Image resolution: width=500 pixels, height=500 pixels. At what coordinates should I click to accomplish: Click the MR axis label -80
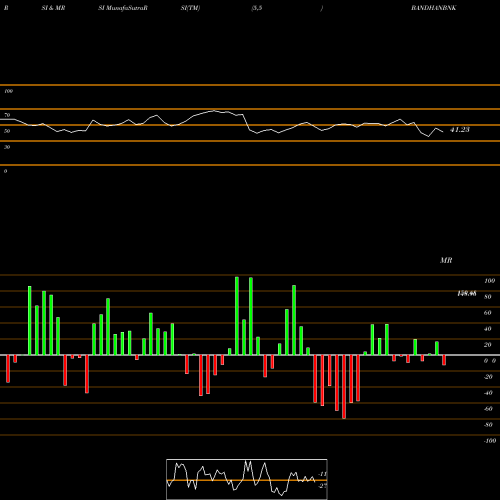click(488, 425)
